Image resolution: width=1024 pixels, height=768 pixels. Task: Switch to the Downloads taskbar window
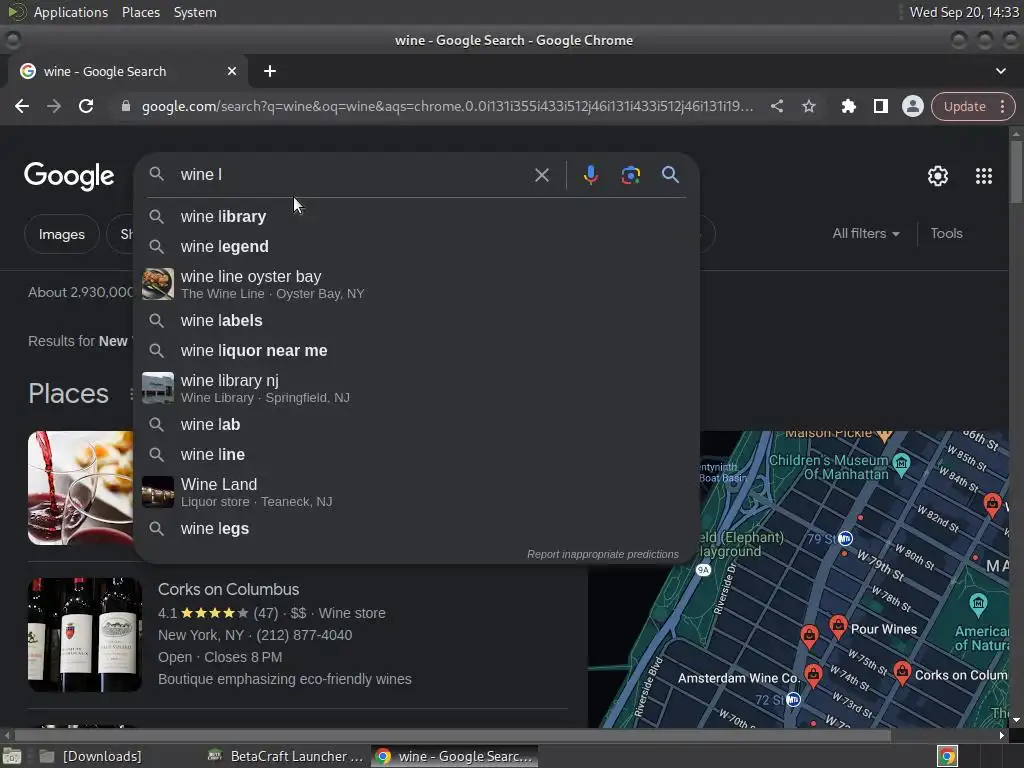pyautogui.click(x=91, y=756)
